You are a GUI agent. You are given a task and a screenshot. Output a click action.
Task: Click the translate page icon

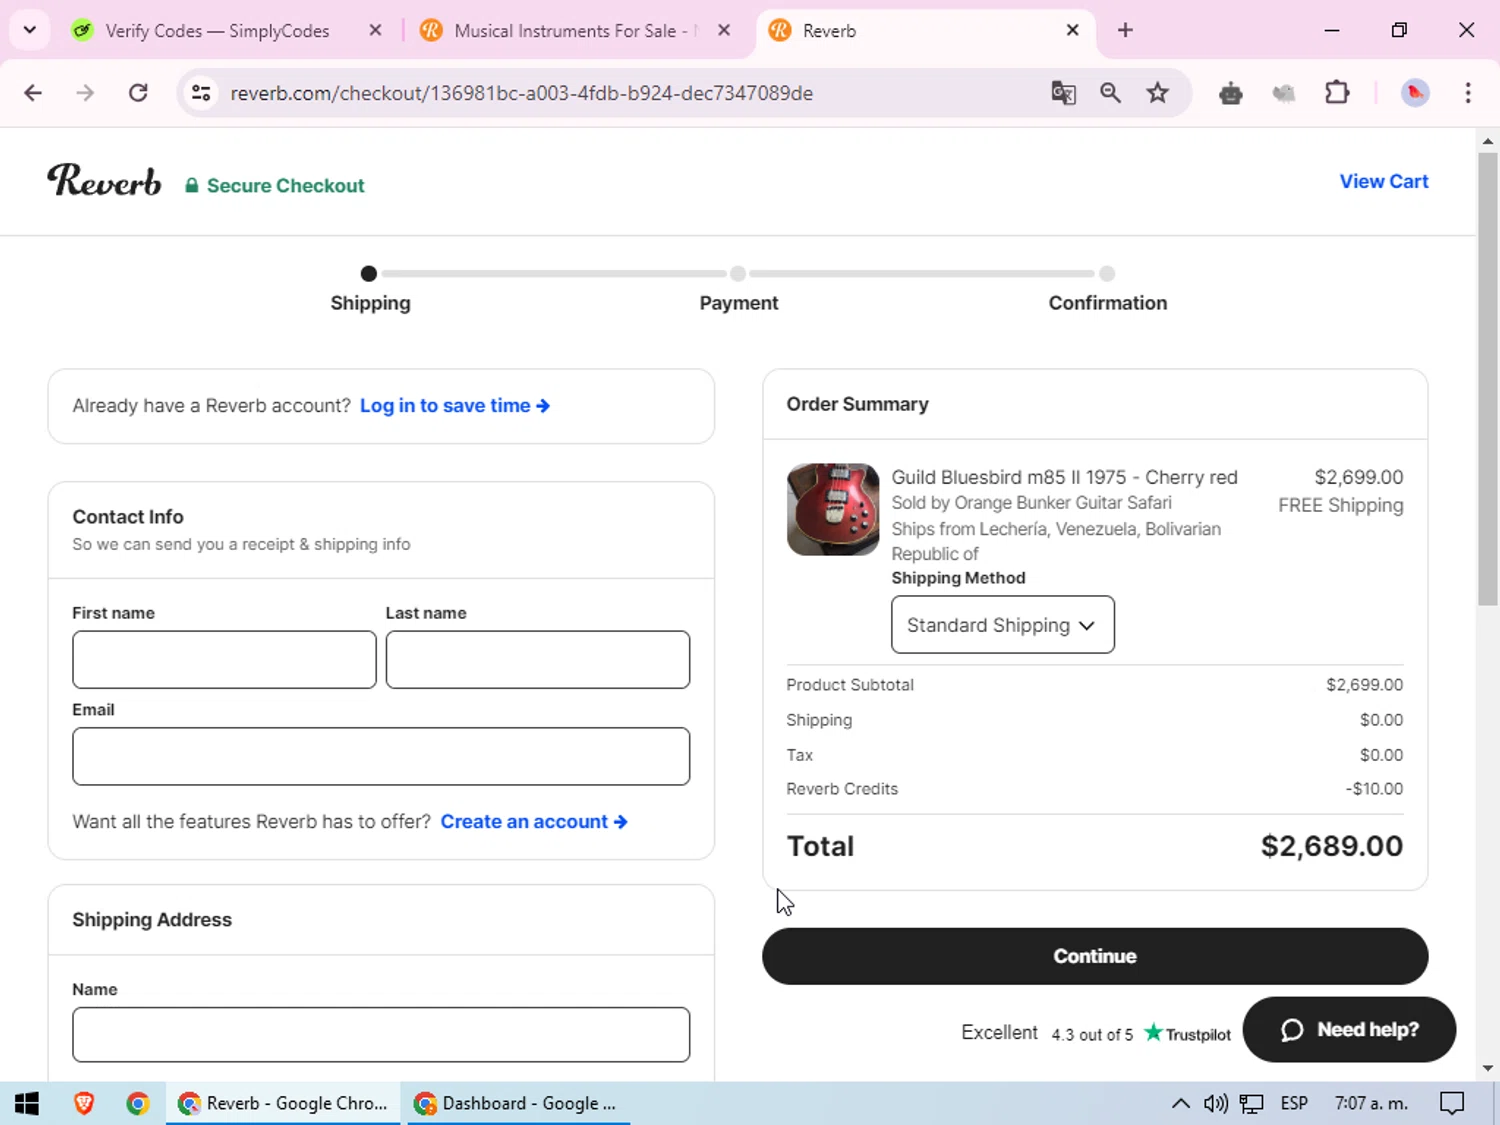click(x=1063, y=93)
